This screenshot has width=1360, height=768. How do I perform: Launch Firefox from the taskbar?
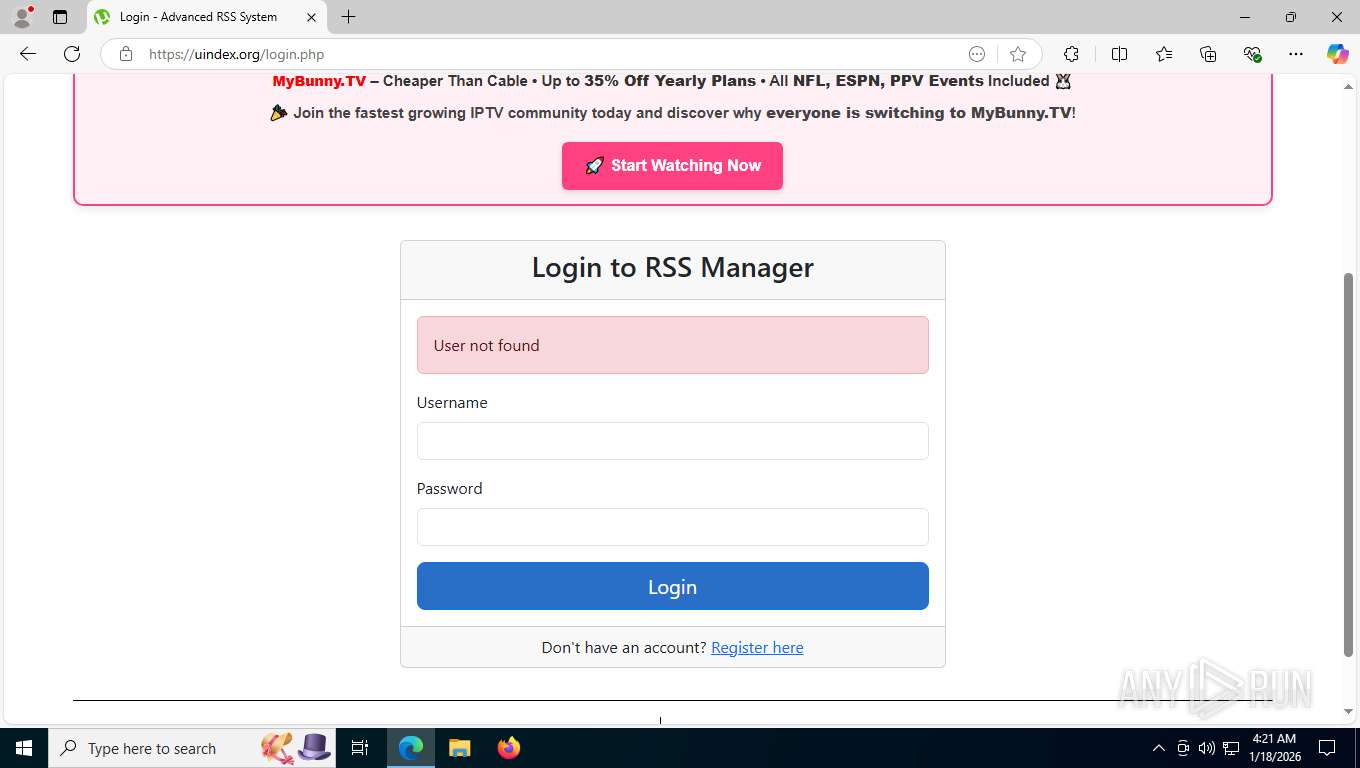coord(509,748)
